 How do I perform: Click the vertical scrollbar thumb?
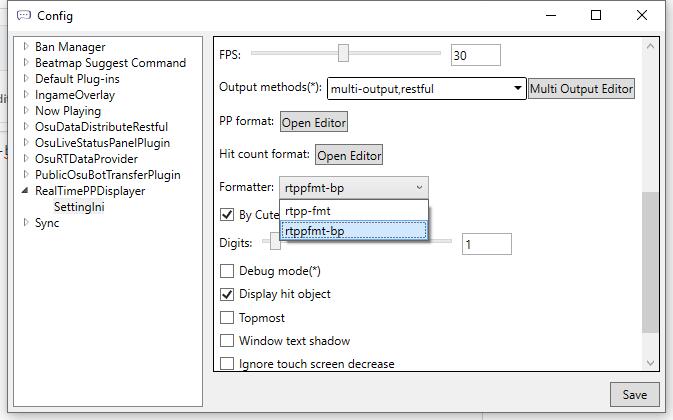(x=650, y=262)
